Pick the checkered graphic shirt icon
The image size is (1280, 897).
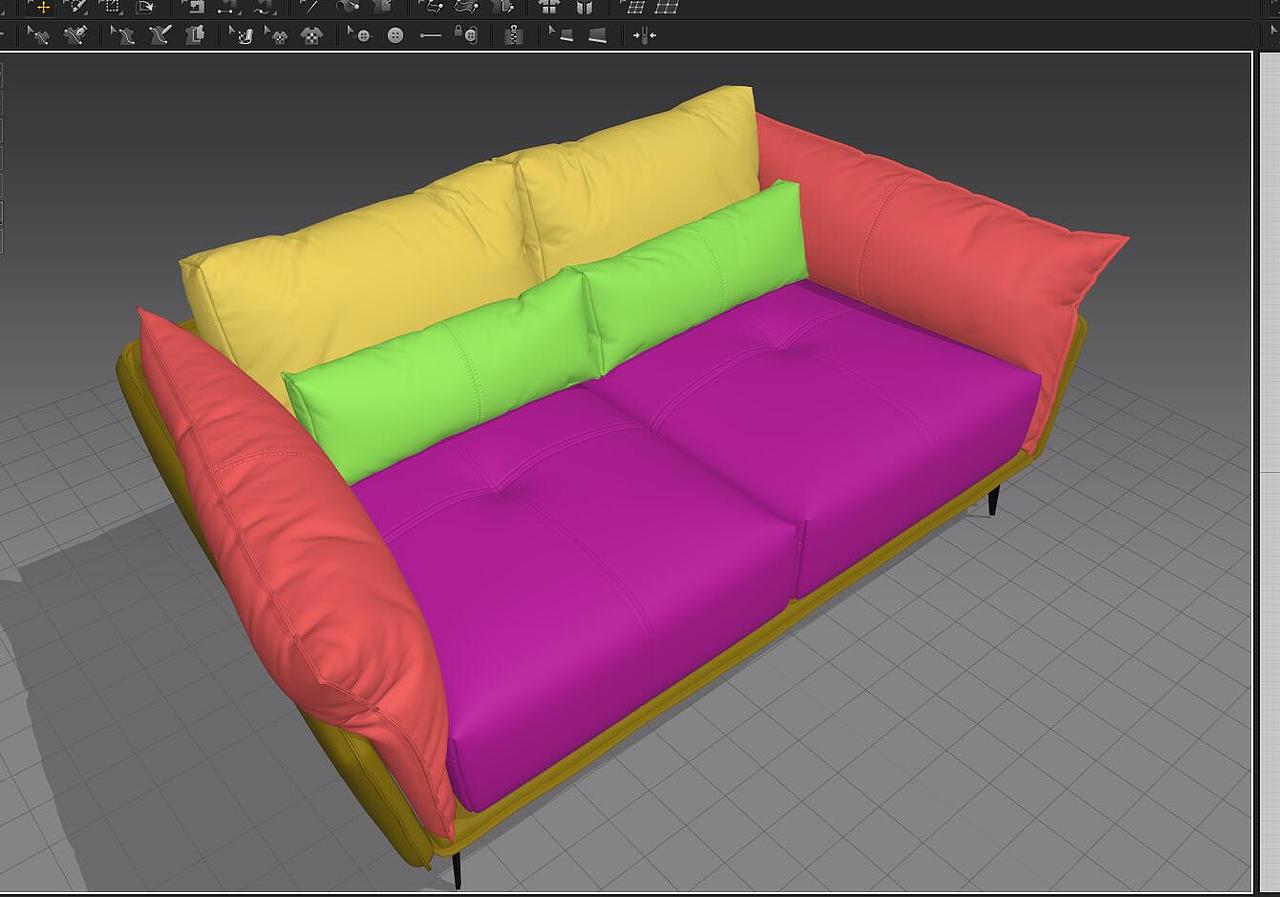point(312,35)
